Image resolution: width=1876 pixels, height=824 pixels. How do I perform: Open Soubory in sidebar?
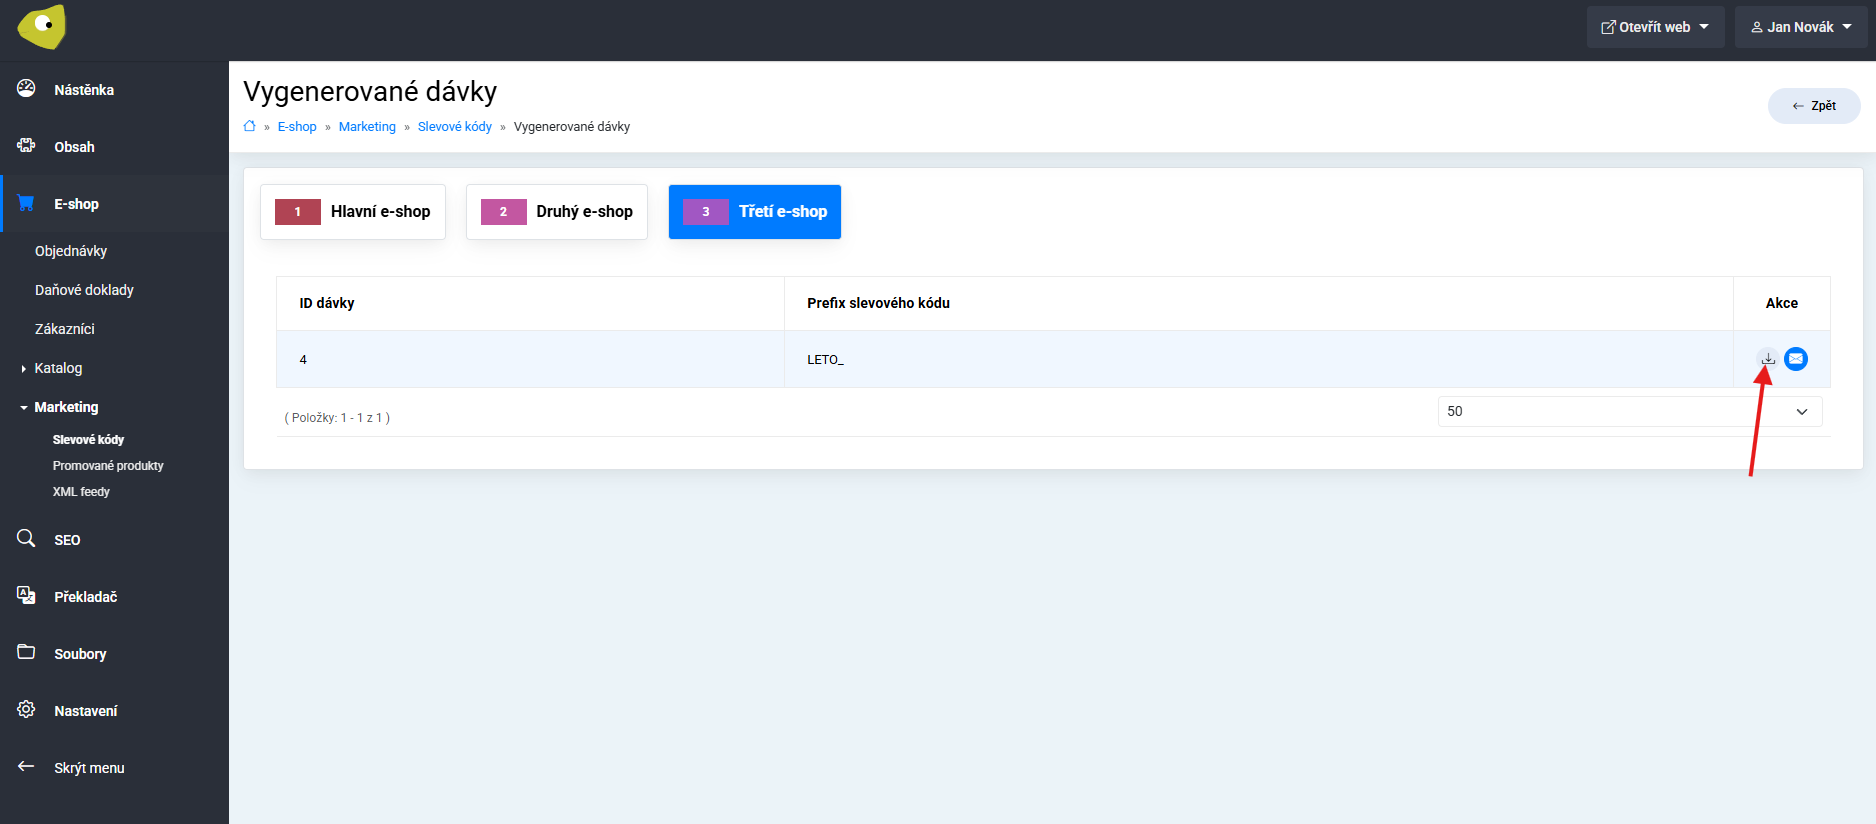[80, 654]
